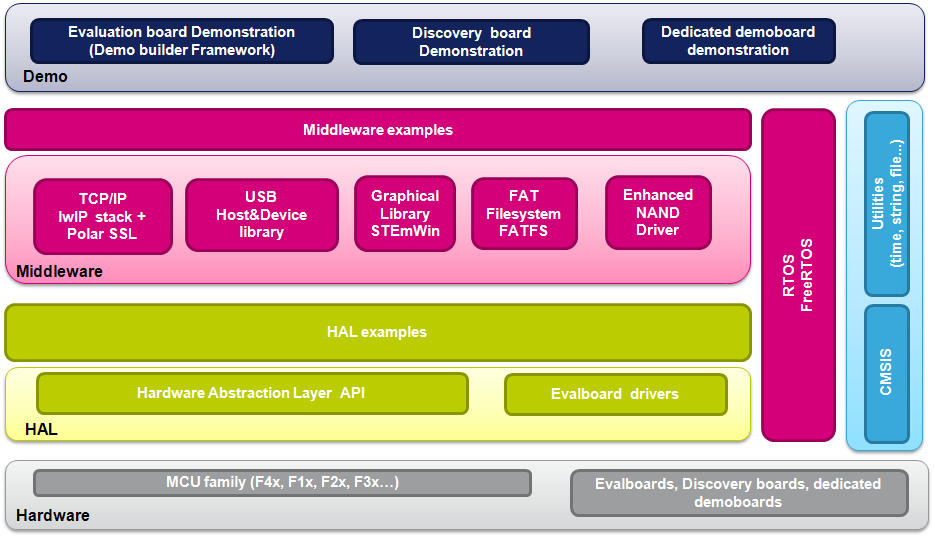Image resolution: width=934 pixels, height=537 pixels.
Task: Select the CMSIS vertical block
Action: (x=887, y=374)
